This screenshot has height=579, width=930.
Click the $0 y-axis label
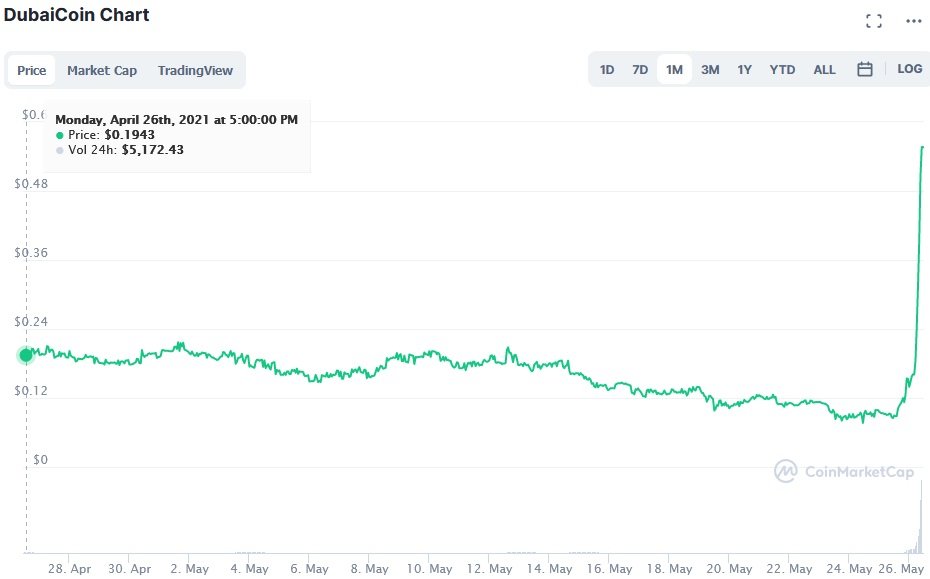pyautogui.click(x=40, y=460)
